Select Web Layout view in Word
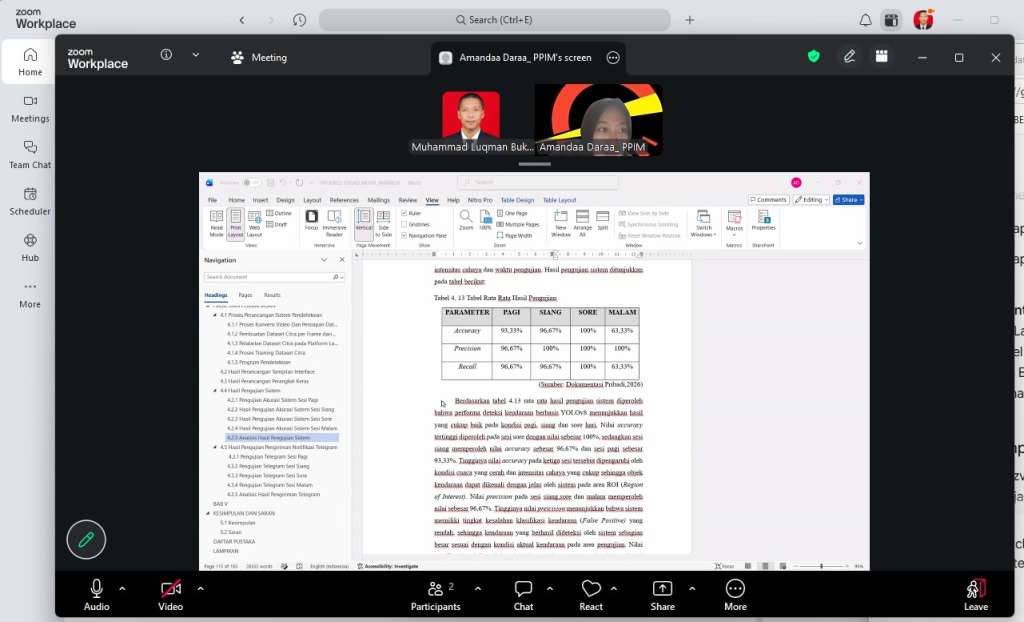 click(x=254, y=223)
